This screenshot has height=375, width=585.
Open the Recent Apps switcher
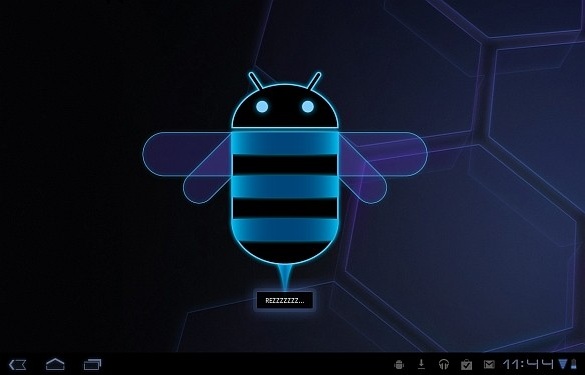click(92, 364)
